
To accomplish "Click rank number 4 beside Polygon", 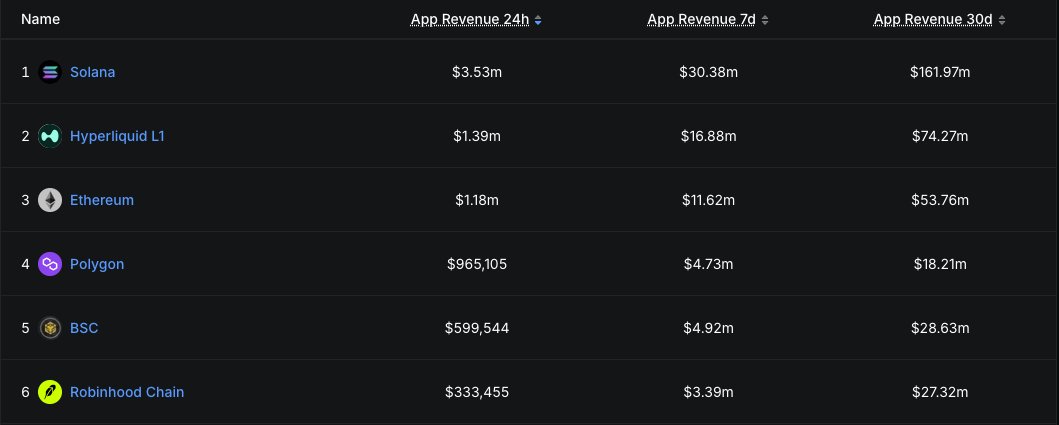I will click(x=26, y=264).
